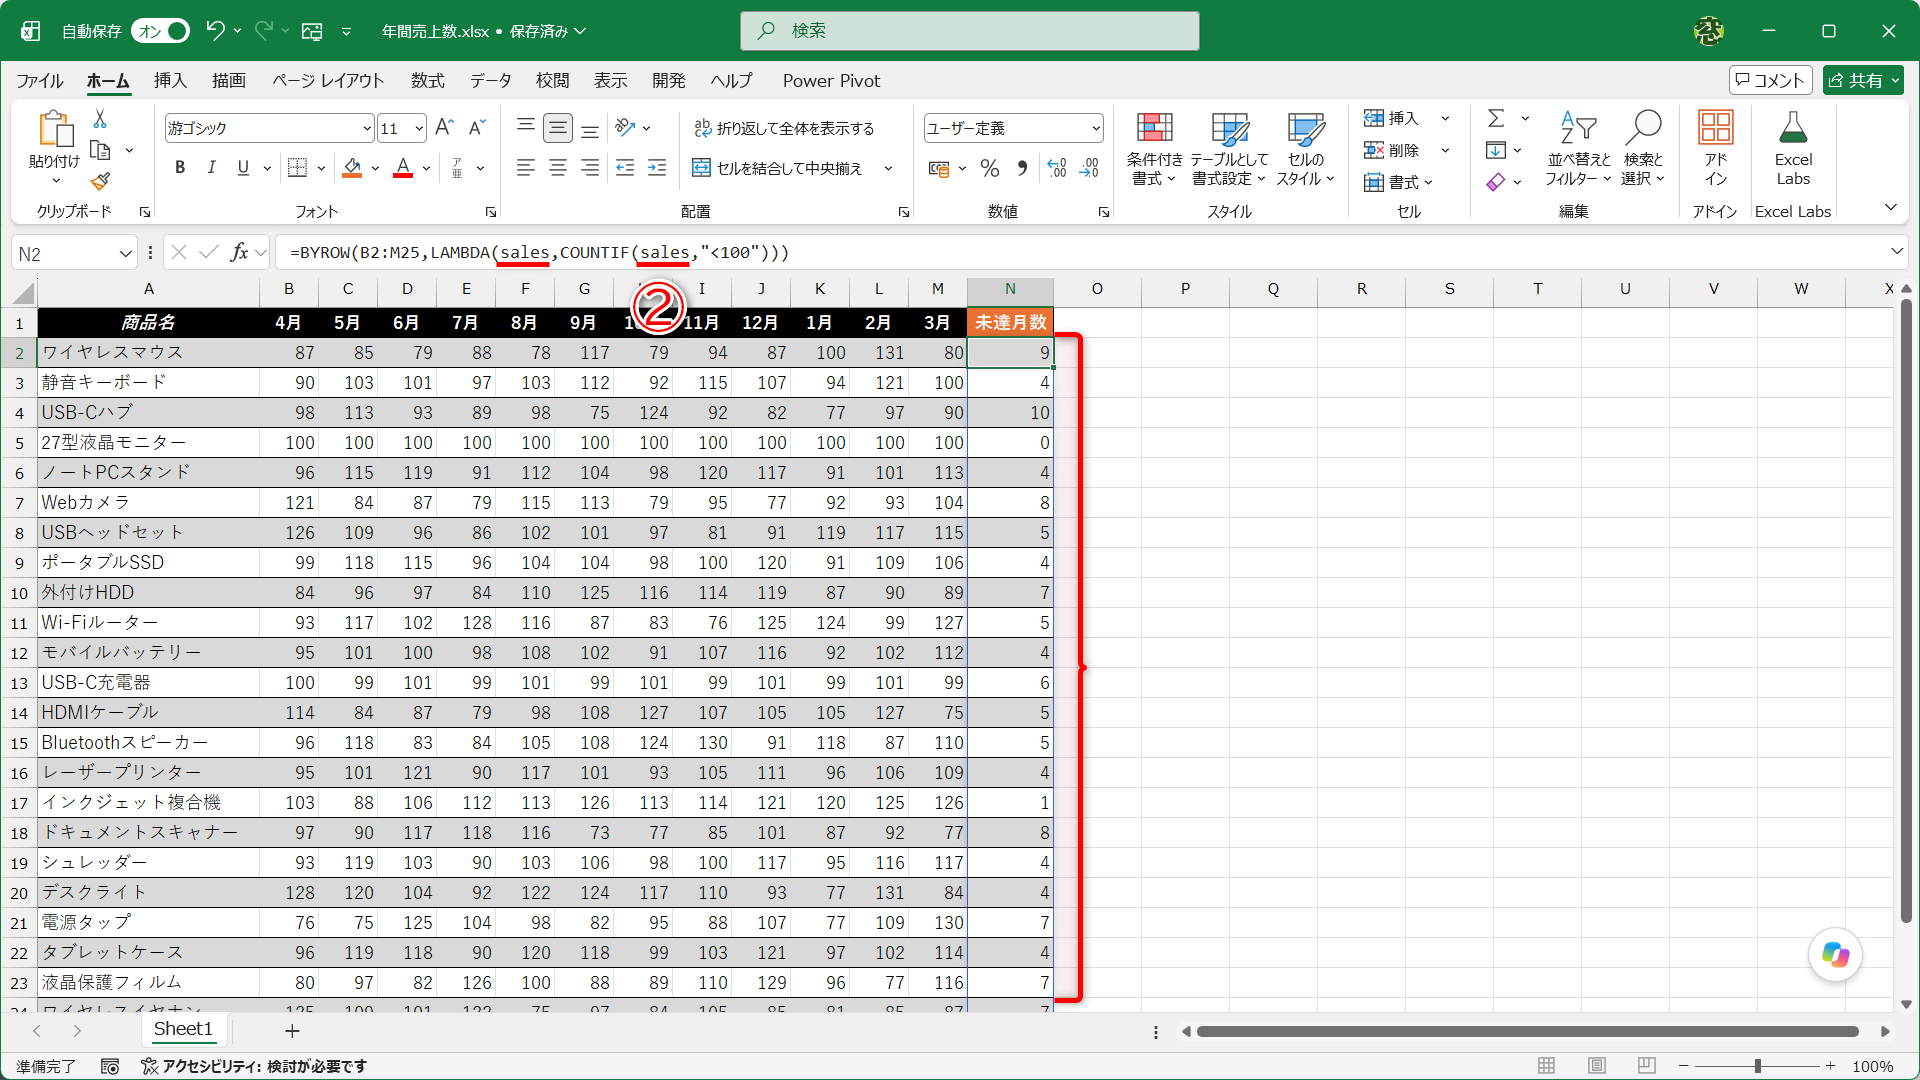This screenshot has width=1920, height=1080.
Task: Increase decimal places
Action: (x=1057, y=168)
